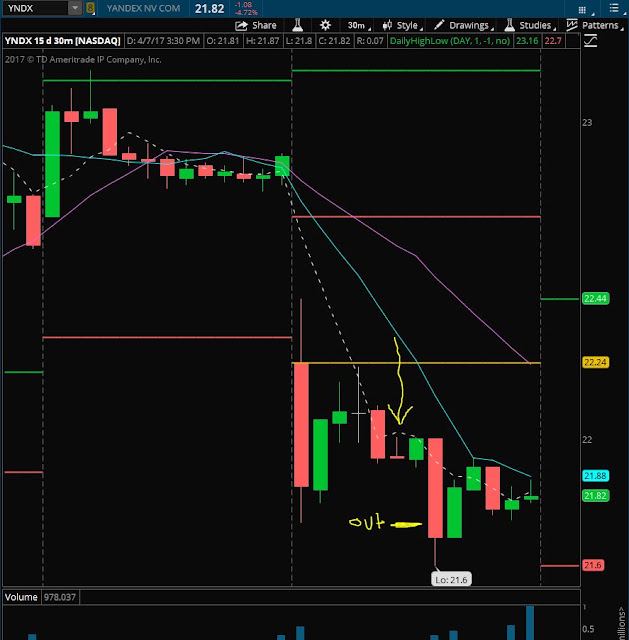Click the volume value 978.037
Screen dimensions: 629x640
[60, 597]
